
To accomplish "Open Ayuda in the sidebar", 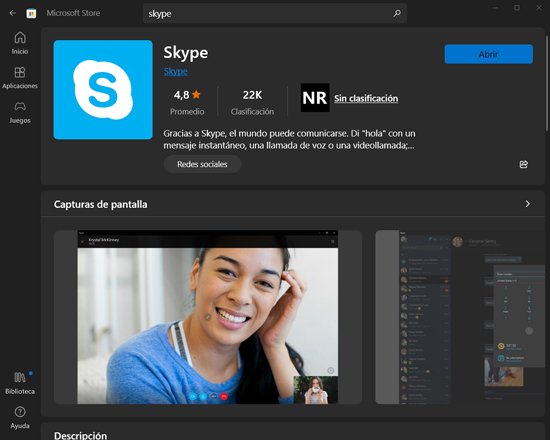I will pyautogui.click(x=20, y=418).
